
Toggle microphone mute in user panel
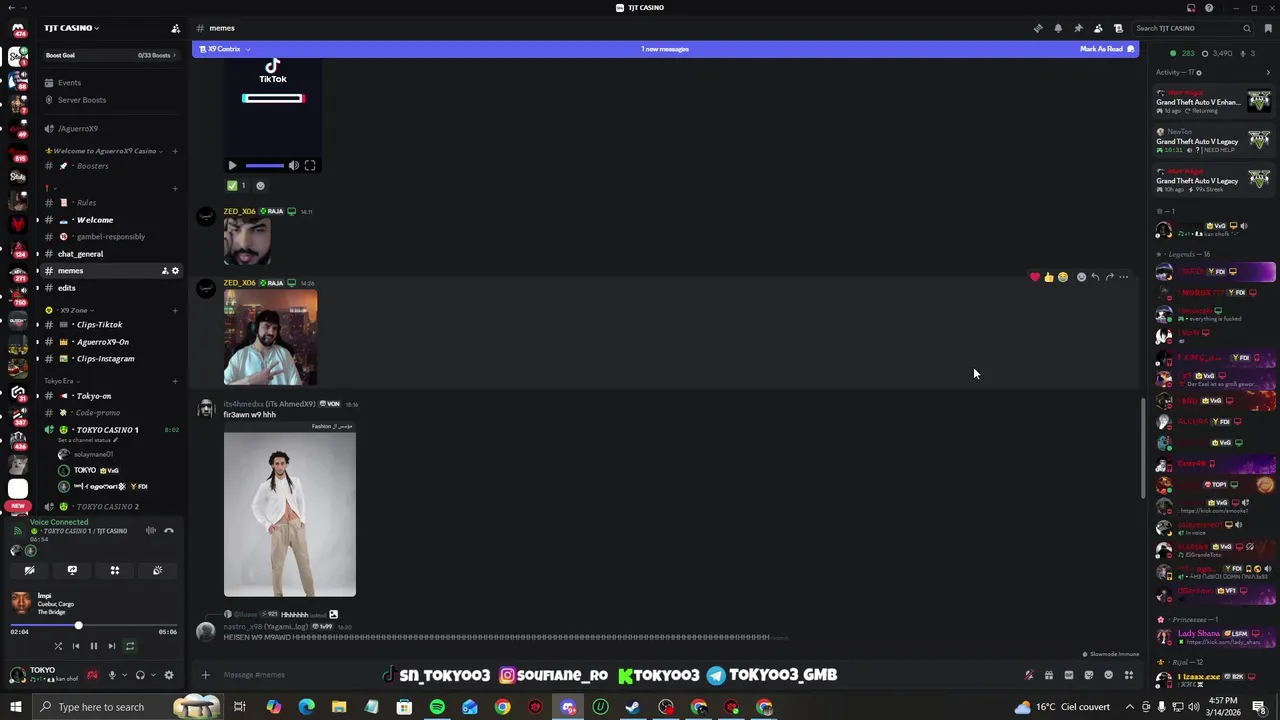(x=112, y=676)
